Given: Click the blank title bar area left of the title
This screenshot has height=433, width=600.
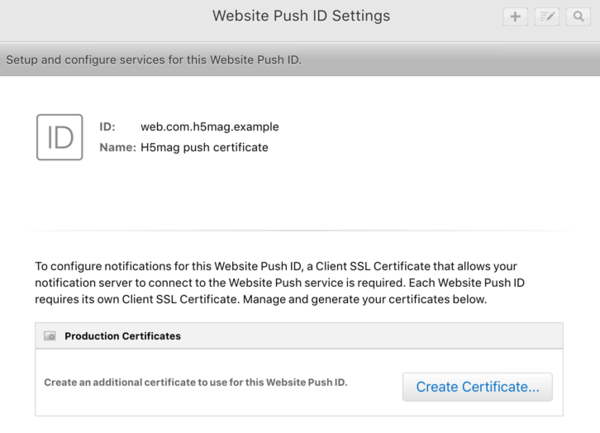Looking at the screenshot, I should (100, 17).
